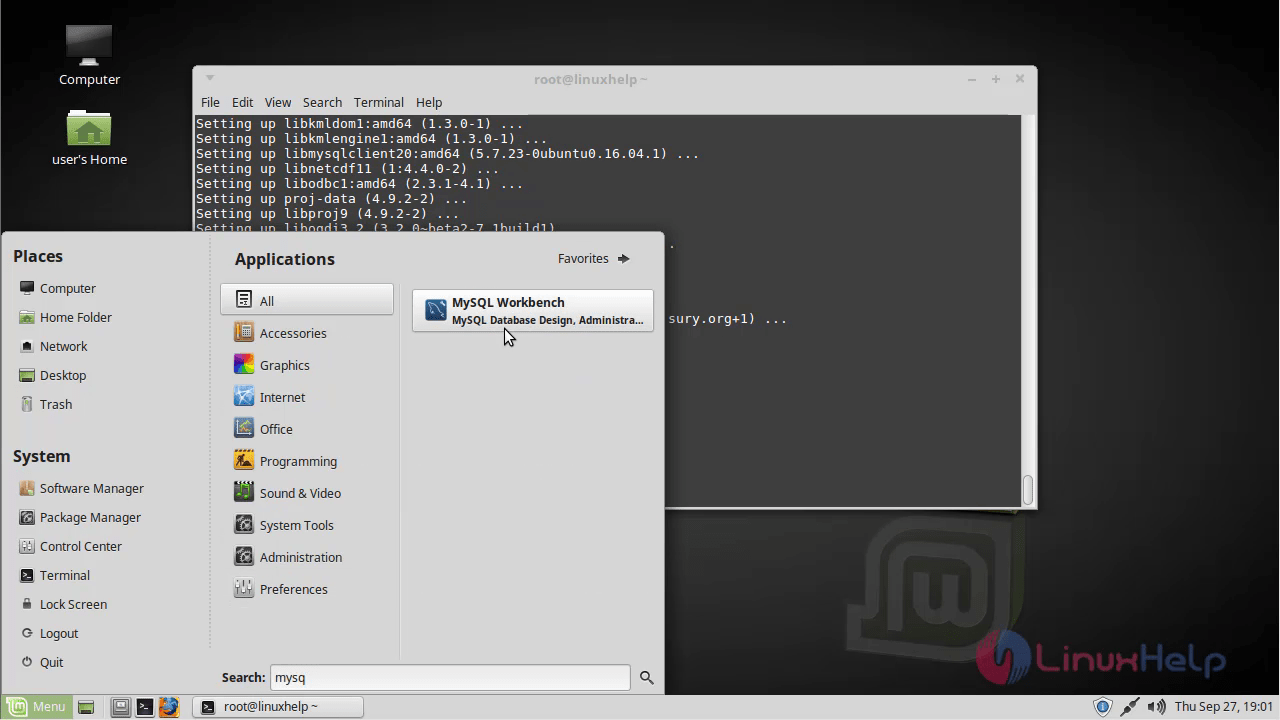
Task: Close the terminal window
Action: (1020, 79)
